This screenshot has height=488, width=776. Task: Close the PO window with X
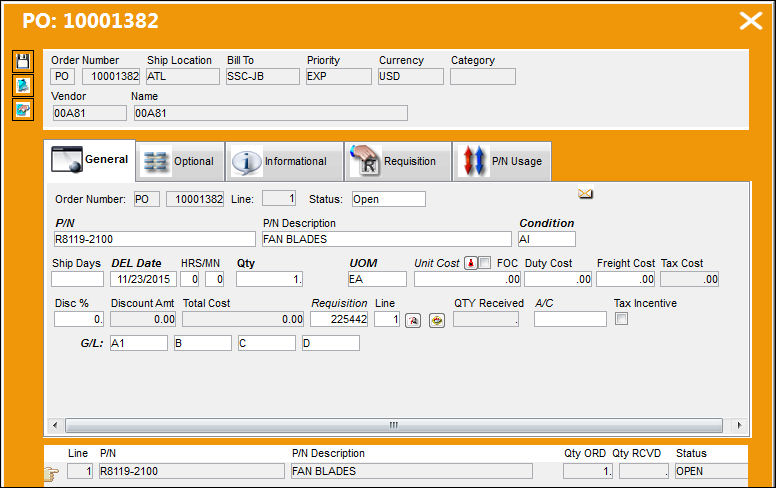[751, 21]
